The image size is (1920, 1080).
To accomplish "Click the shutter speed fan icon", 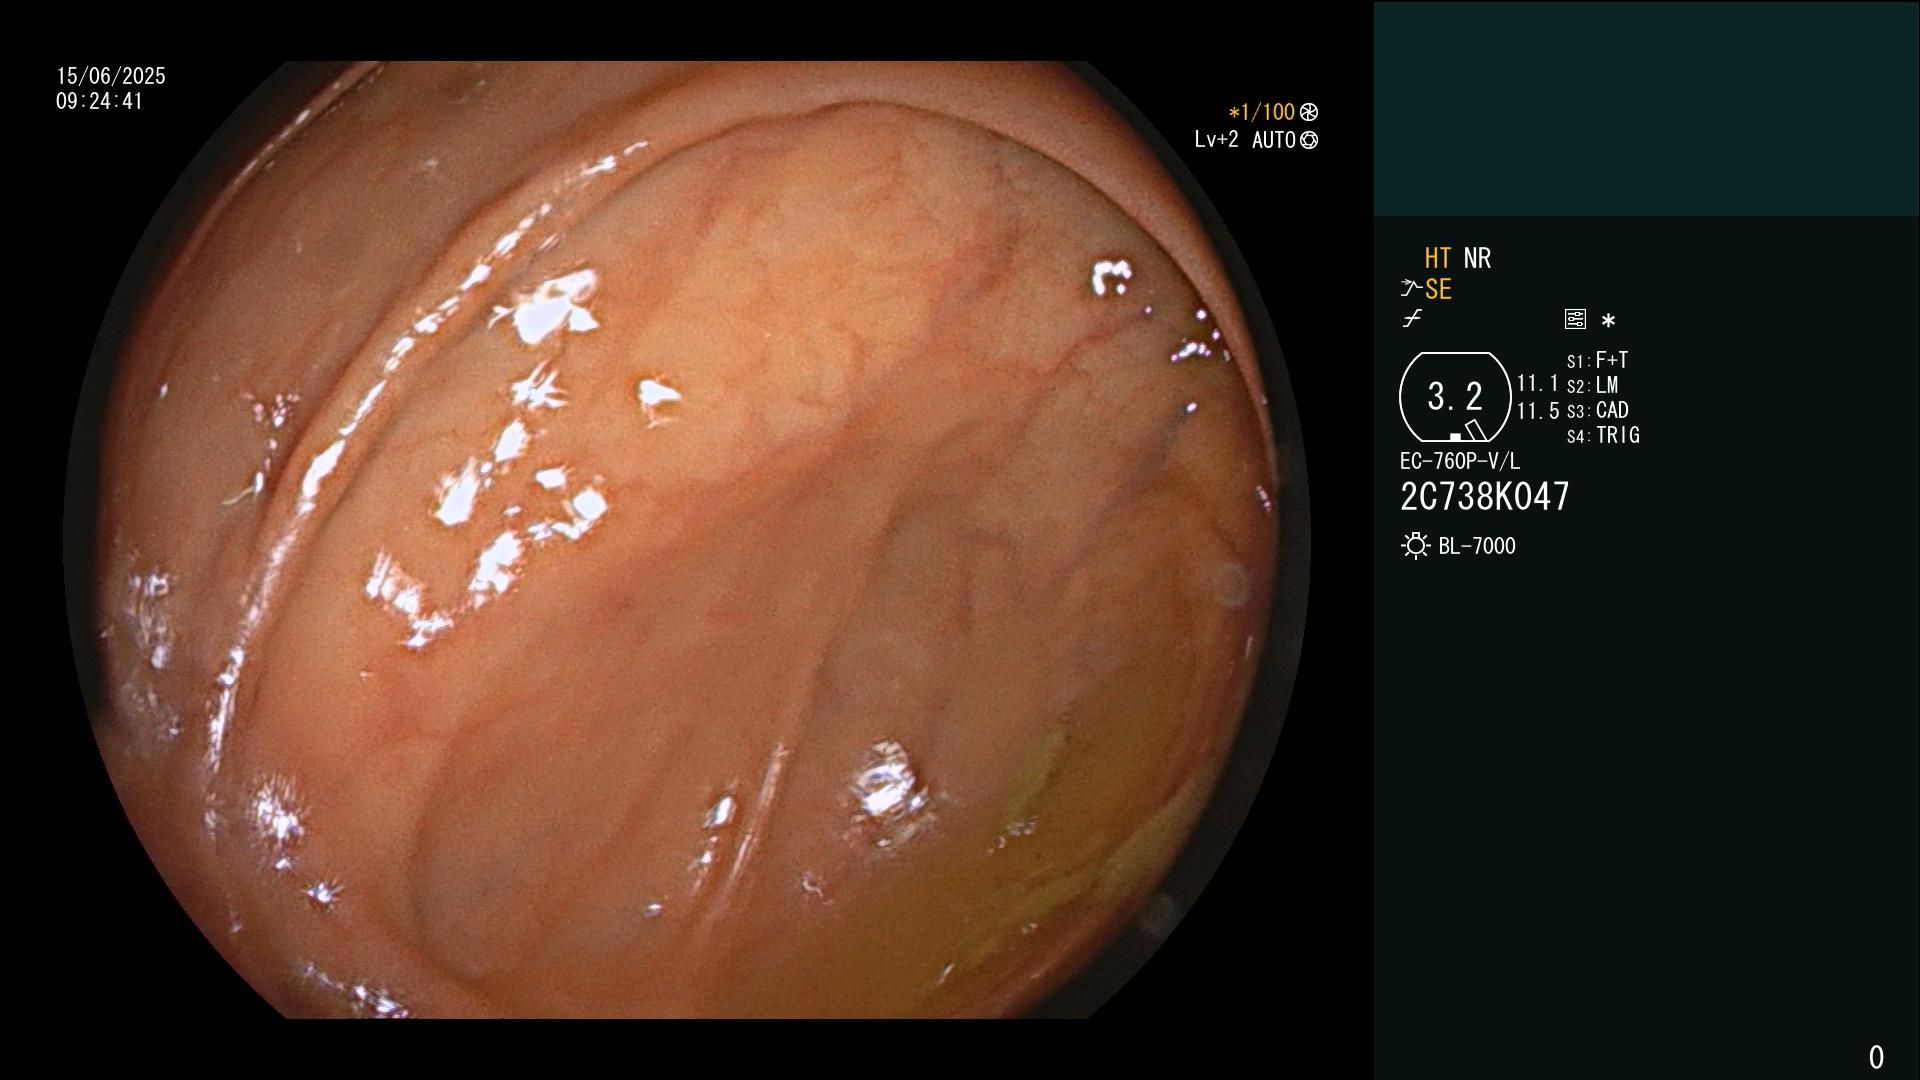I will (1309, 113).
